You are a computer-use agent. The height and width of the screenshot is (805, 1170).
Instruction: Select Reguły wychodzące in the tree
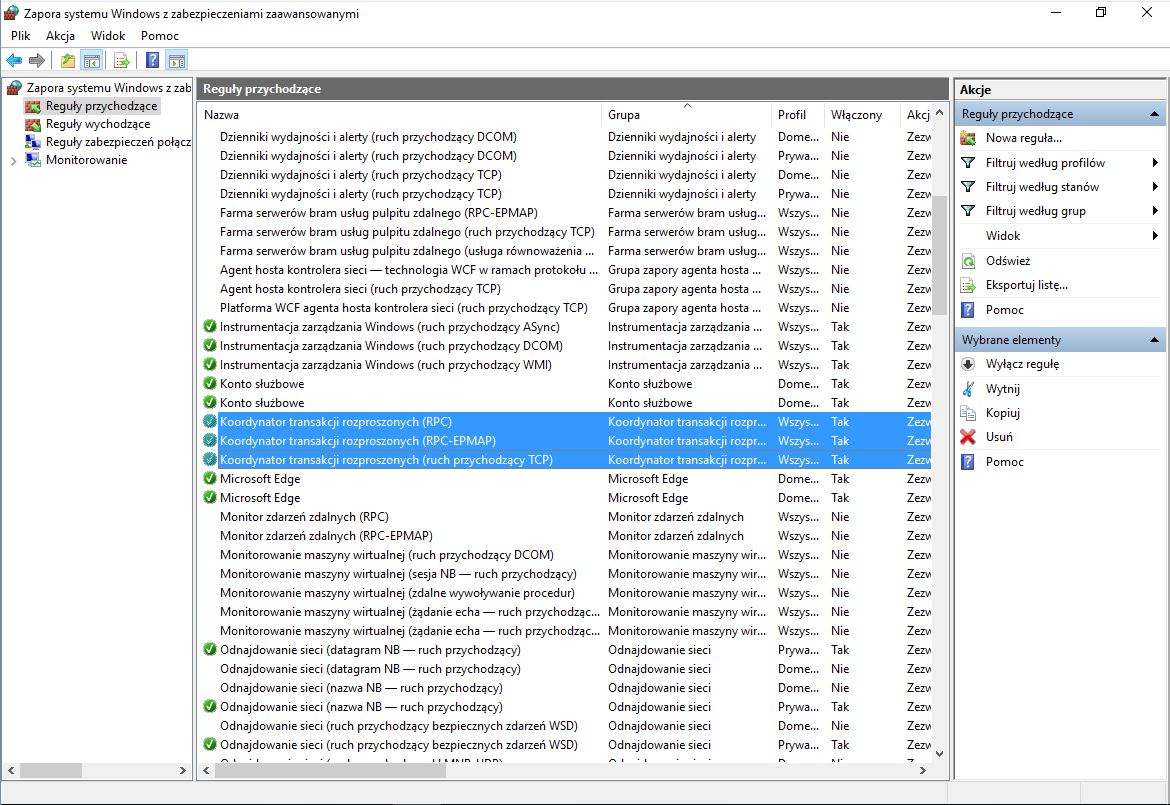point(98,124)
